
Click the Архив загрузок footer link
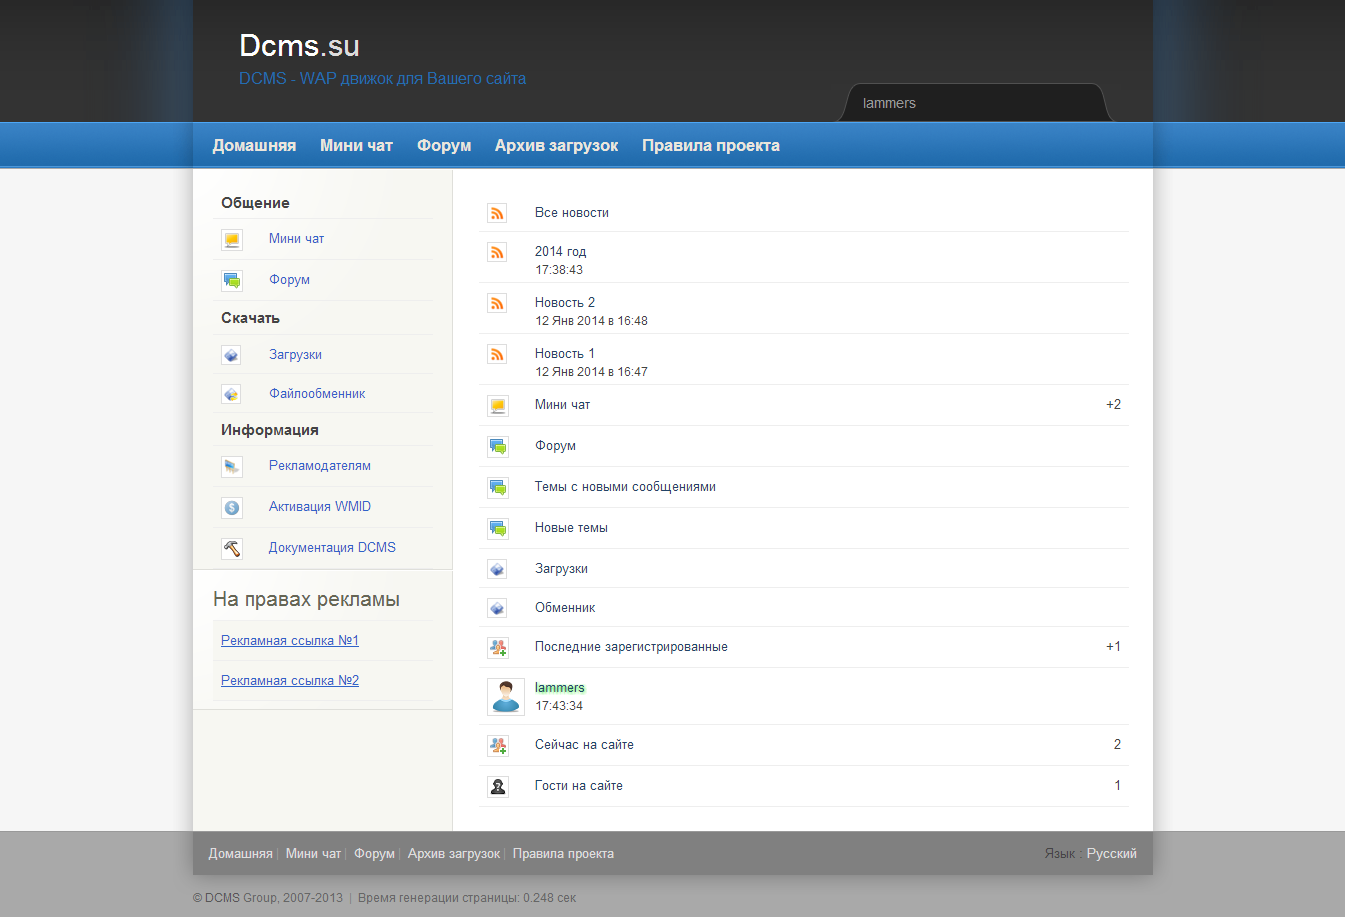(454, 854)
